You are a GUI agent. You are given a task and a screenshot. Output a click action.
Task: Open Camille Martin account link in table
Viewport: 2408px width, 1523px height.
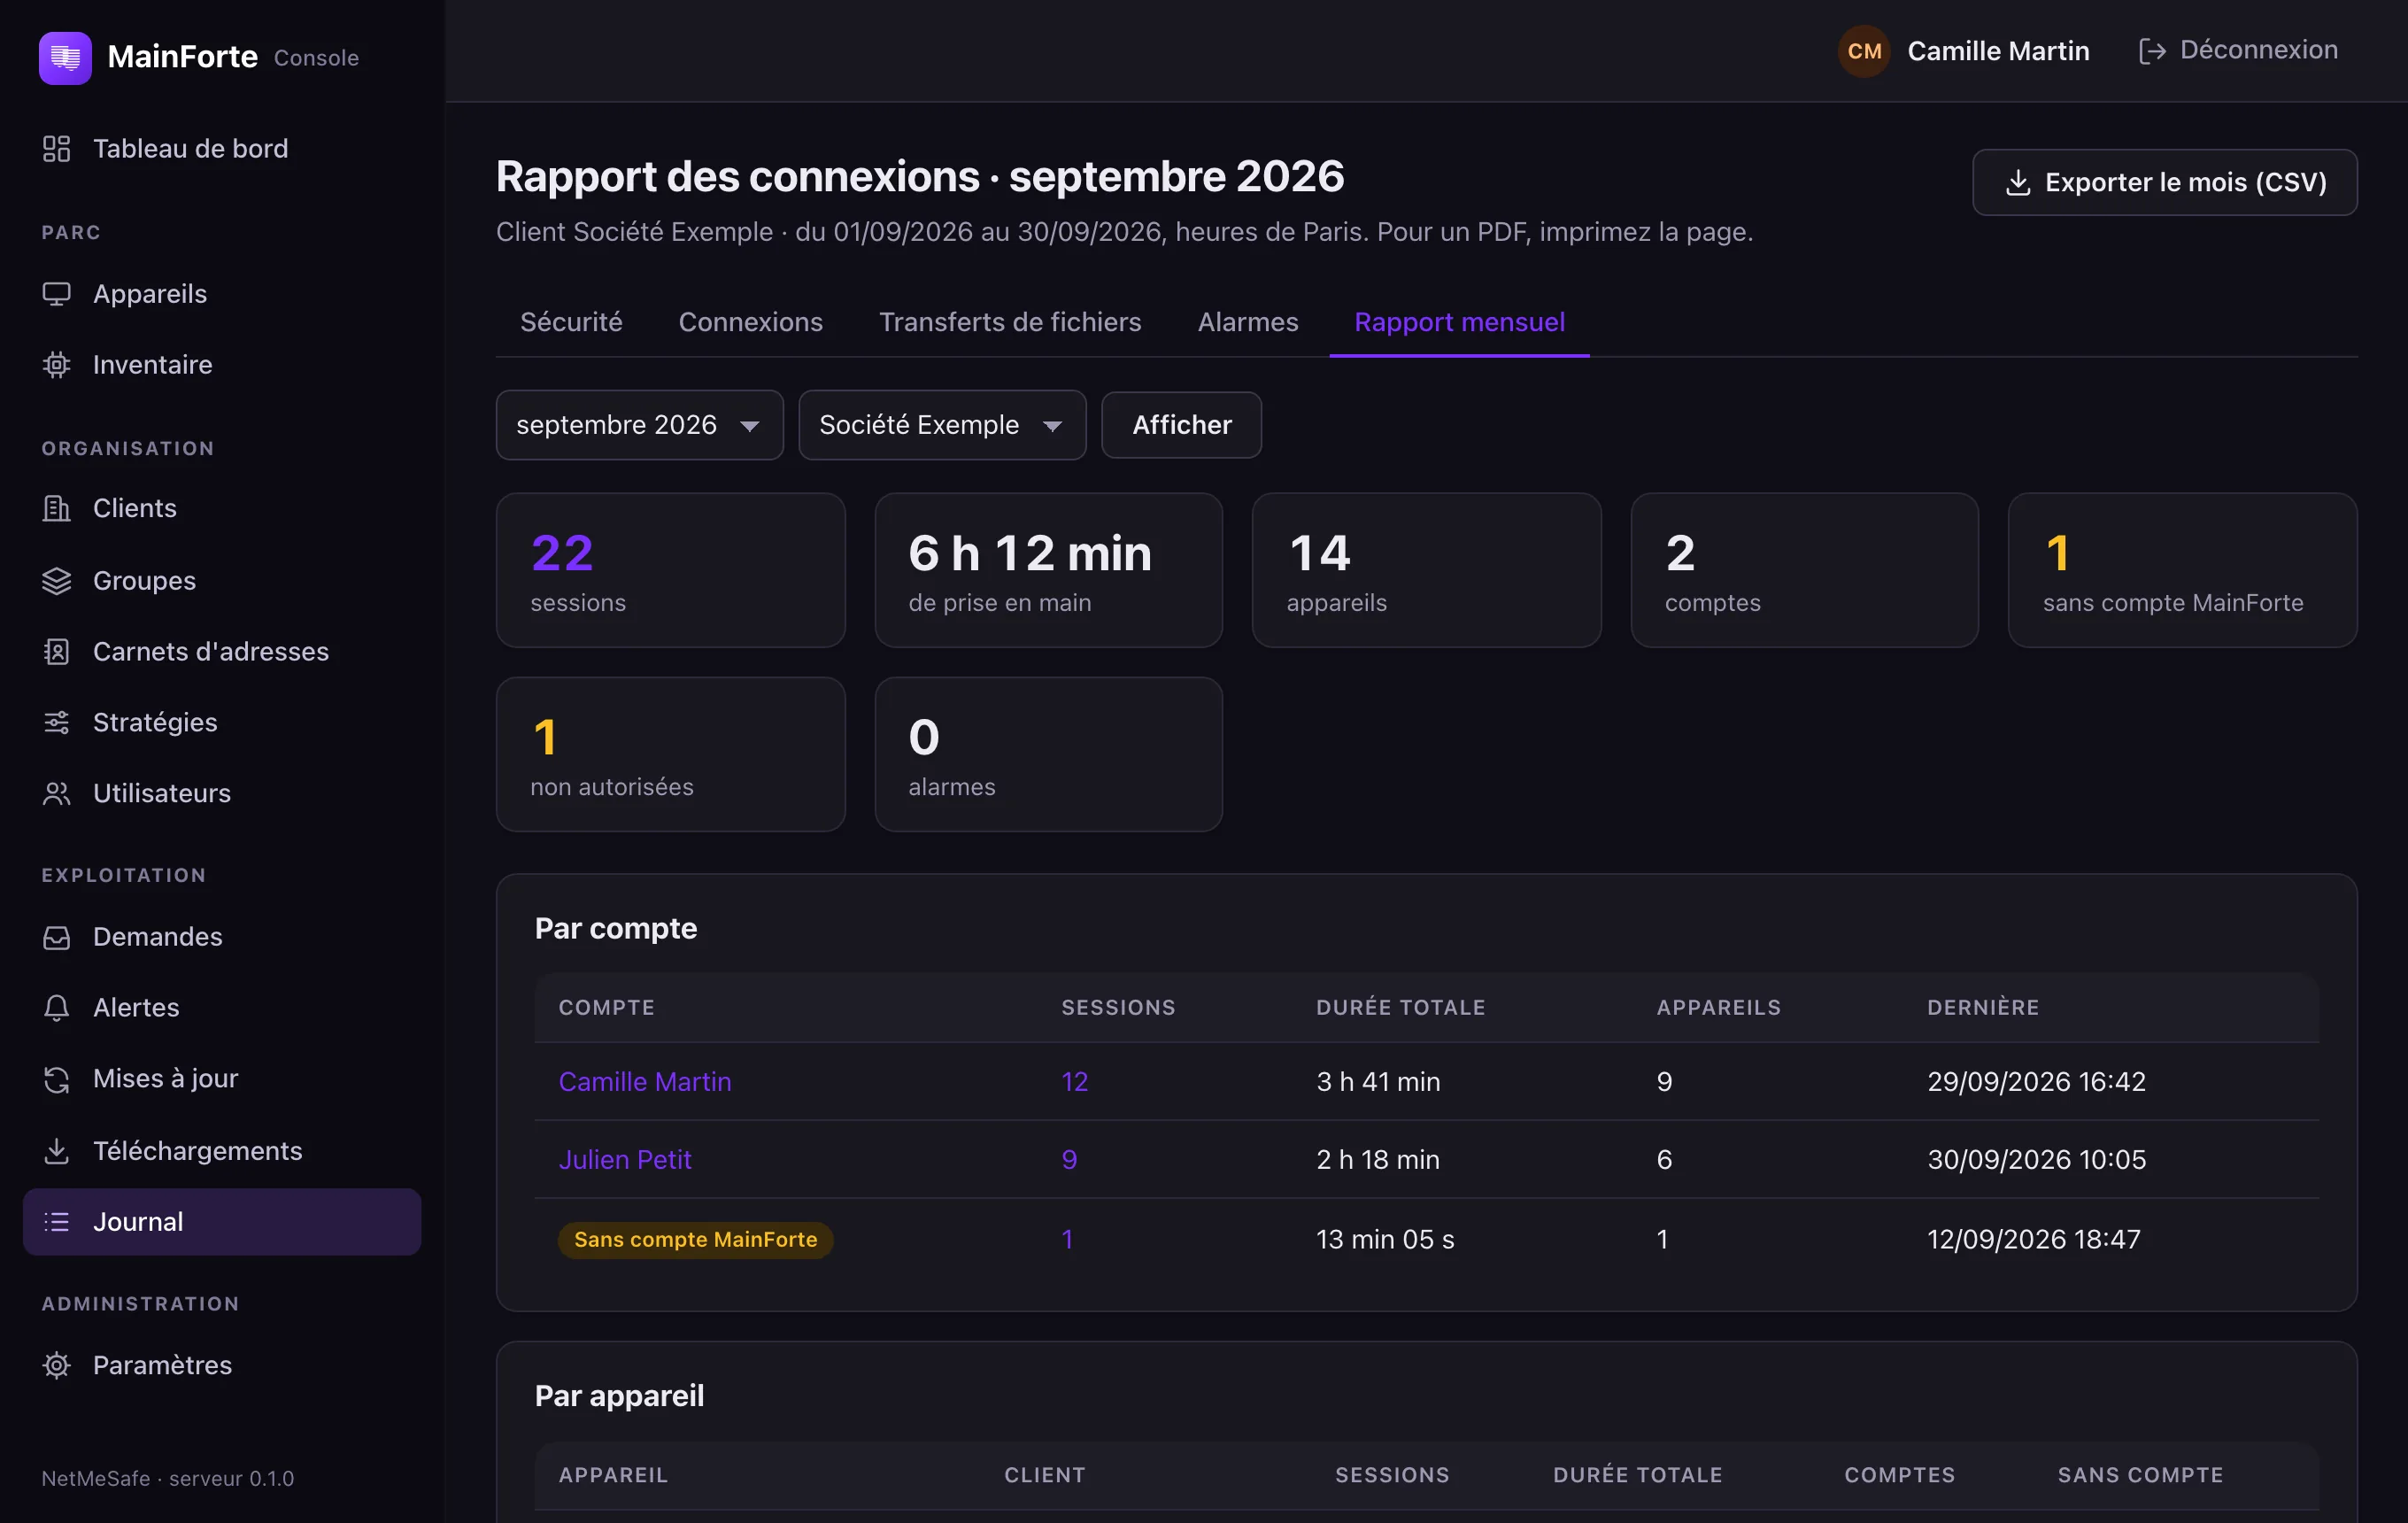[644, 1081]
